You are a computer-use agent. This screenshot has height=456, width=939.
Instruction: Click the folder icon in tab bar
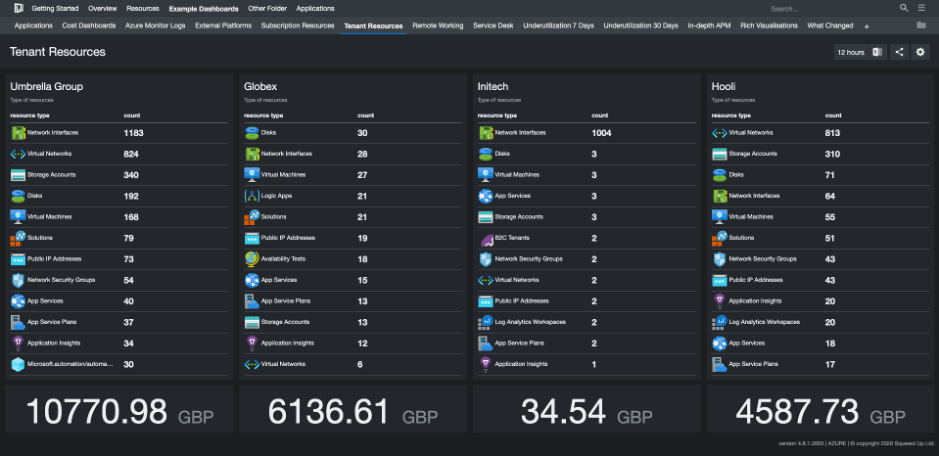pyautogui.click(x=921, y=25)
